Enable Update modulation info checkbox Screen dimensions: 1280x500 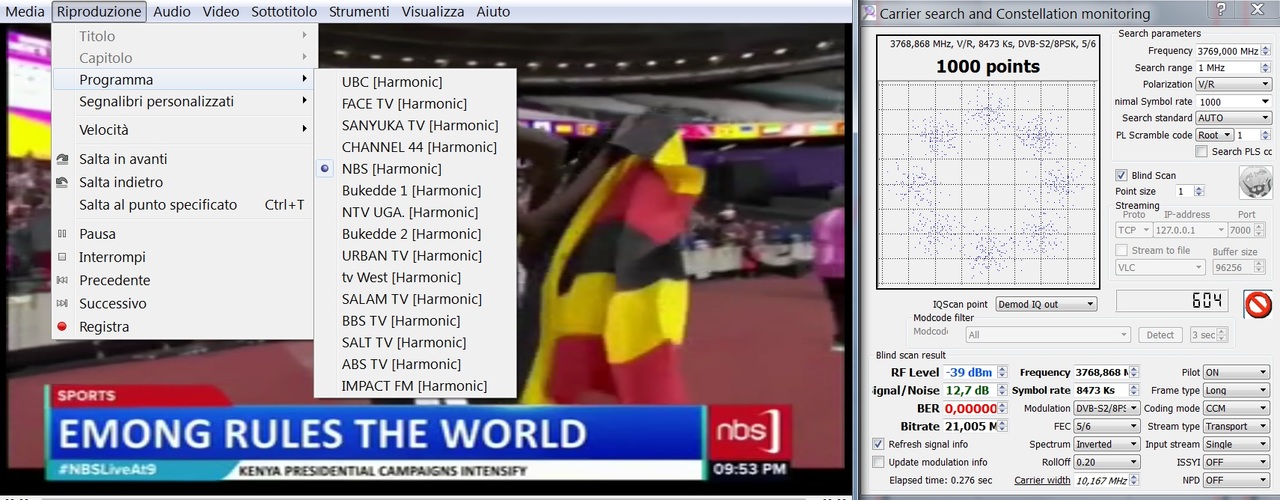878,462
